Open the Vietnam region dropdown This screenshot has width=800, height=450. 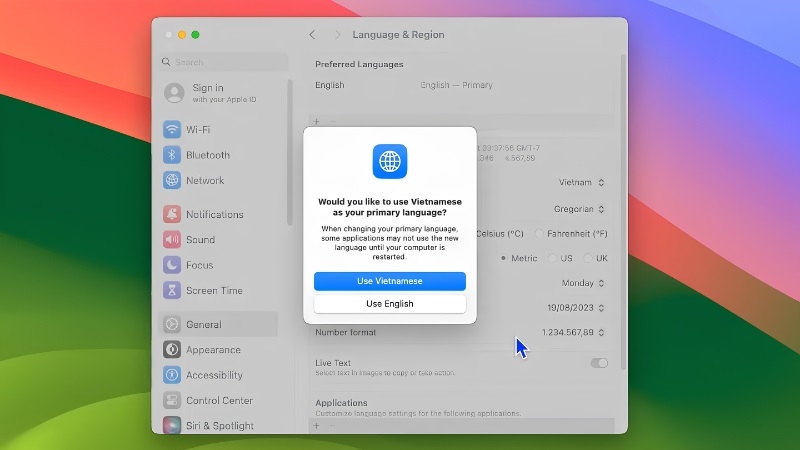click(x=582, y=183)
